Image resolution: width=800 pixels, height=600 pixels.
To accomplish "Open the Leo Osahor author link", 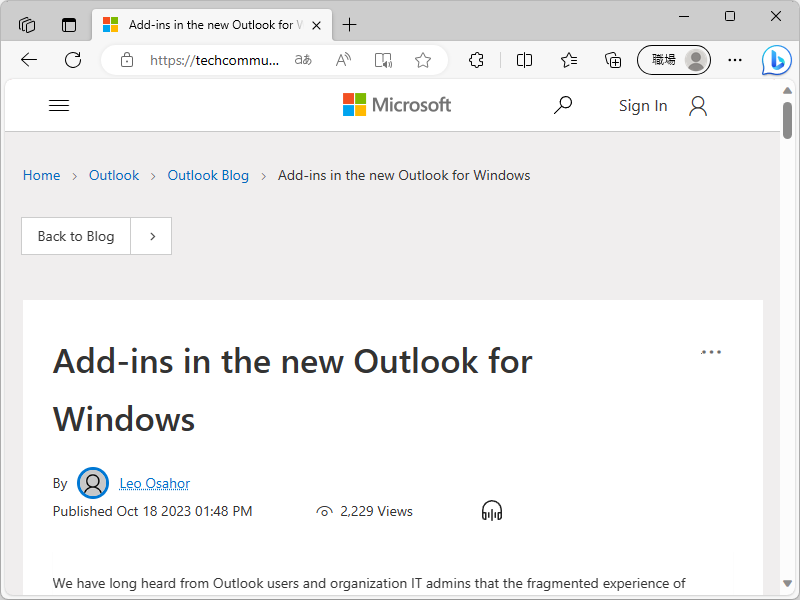I will click(x=154, y=483).
